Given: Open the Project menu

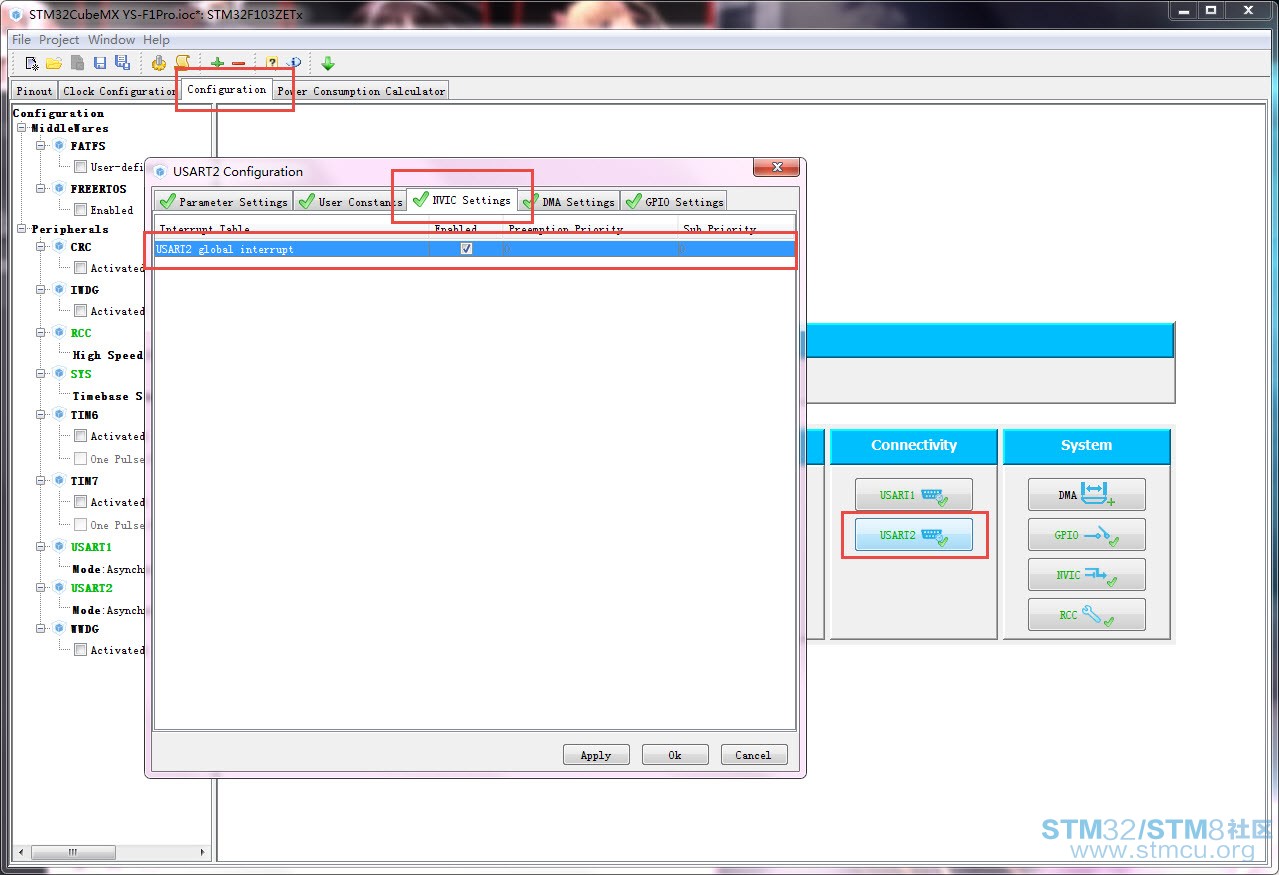Looking at the screenshot, I should [x=59, y=40].
